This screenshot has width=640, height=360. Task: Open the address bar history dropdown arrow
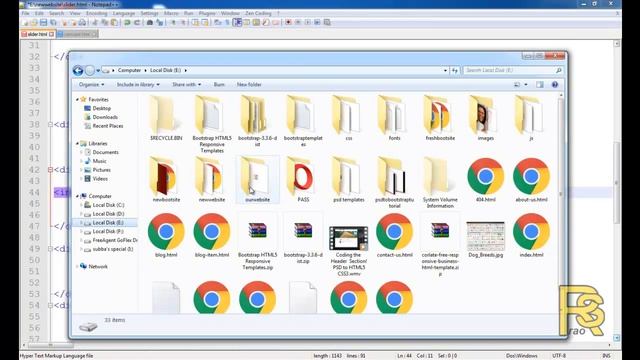click(x=445, y=70)
